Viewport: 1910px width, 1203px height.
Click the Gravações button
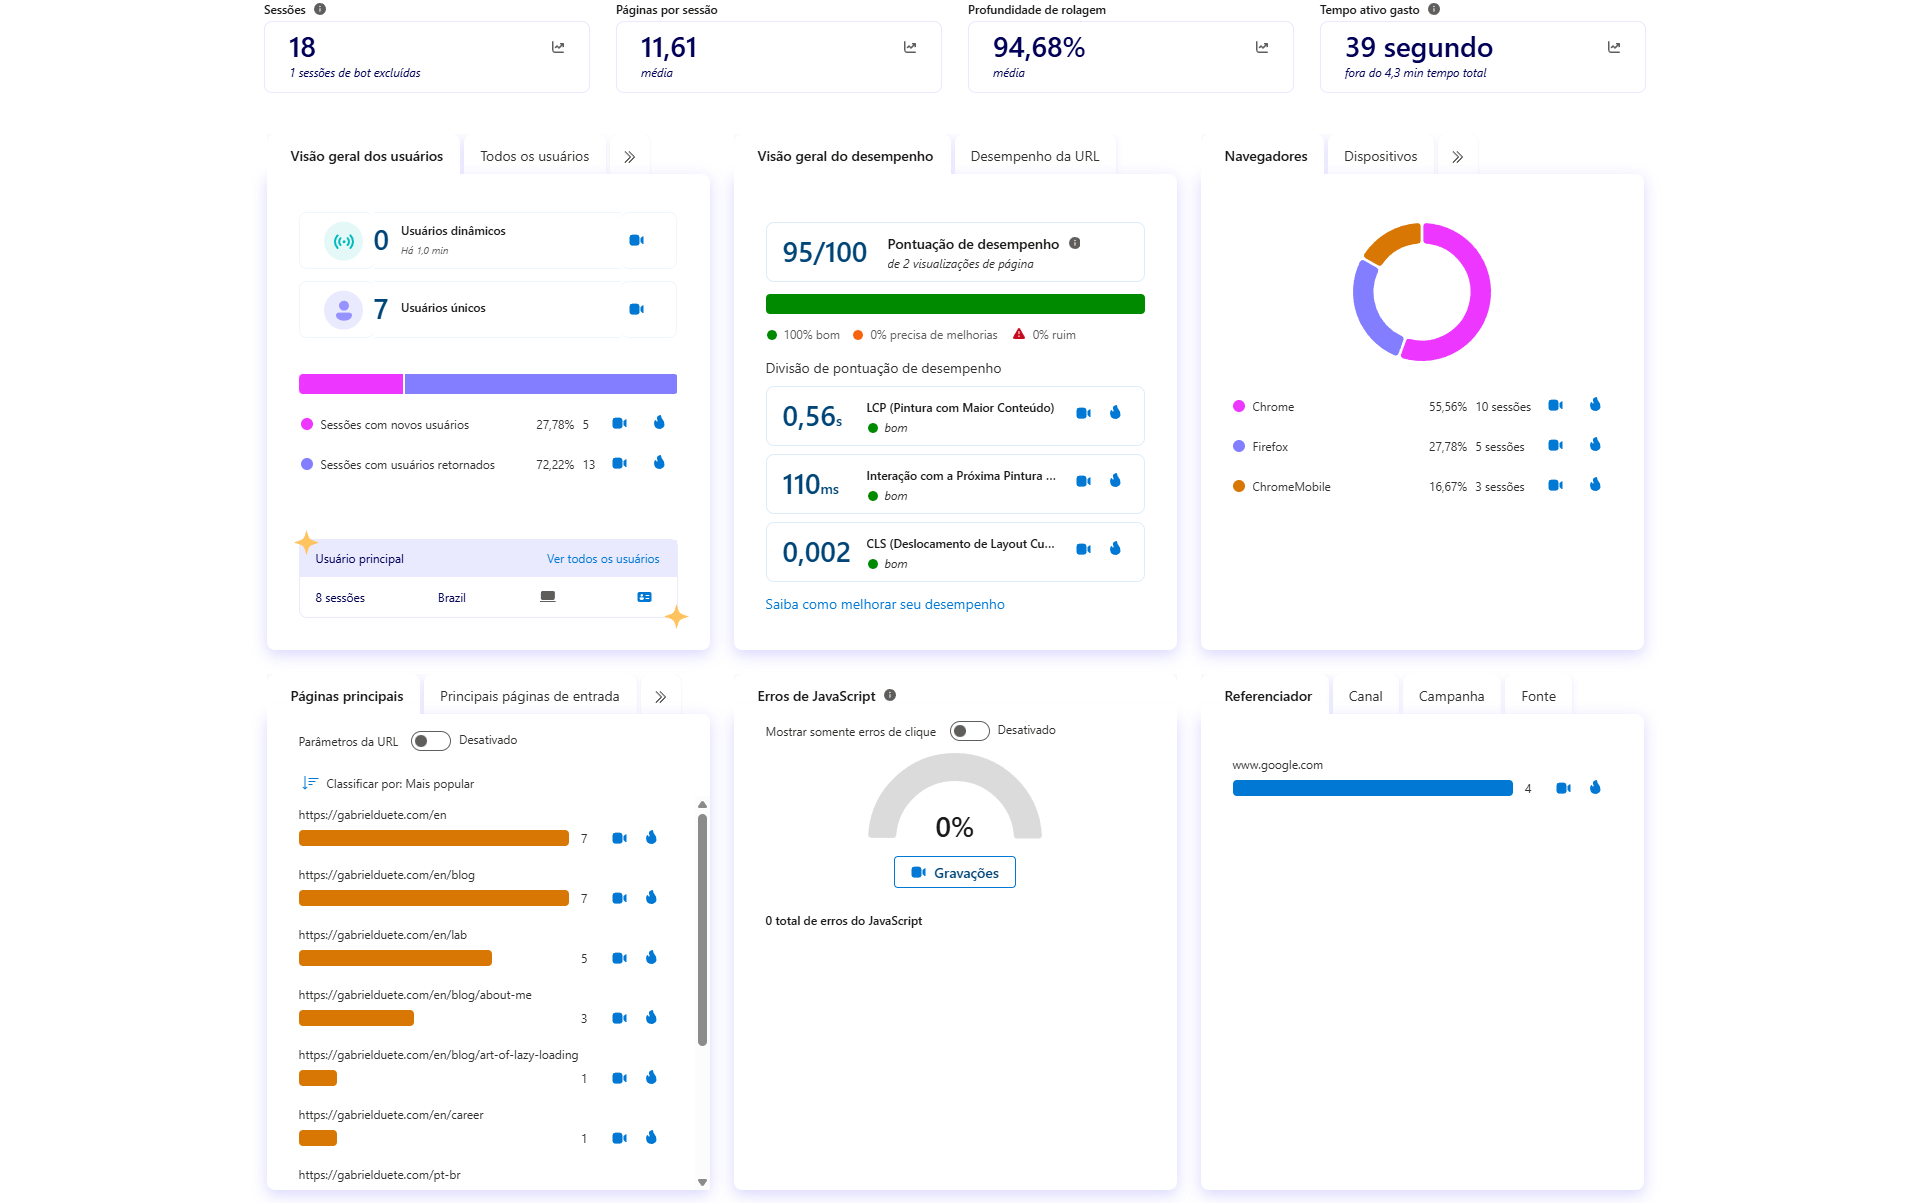click(954, 872)
